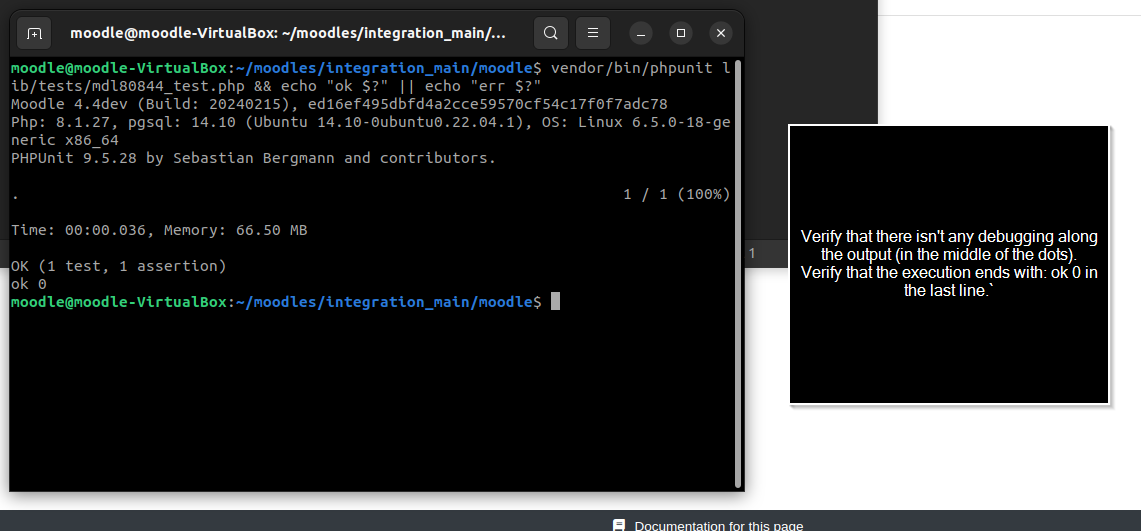Maximize the terminal window

coord(681,33)
